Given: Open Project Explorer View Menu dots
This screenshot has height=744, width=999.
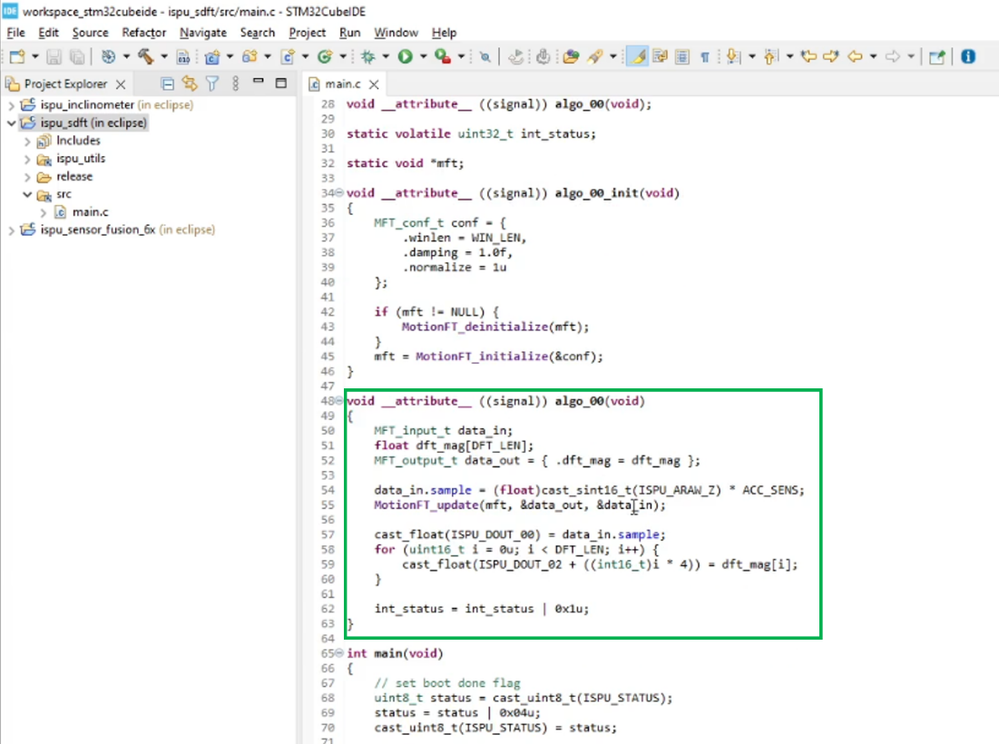Looking at the screenshot, I should (x=236, y=83).
